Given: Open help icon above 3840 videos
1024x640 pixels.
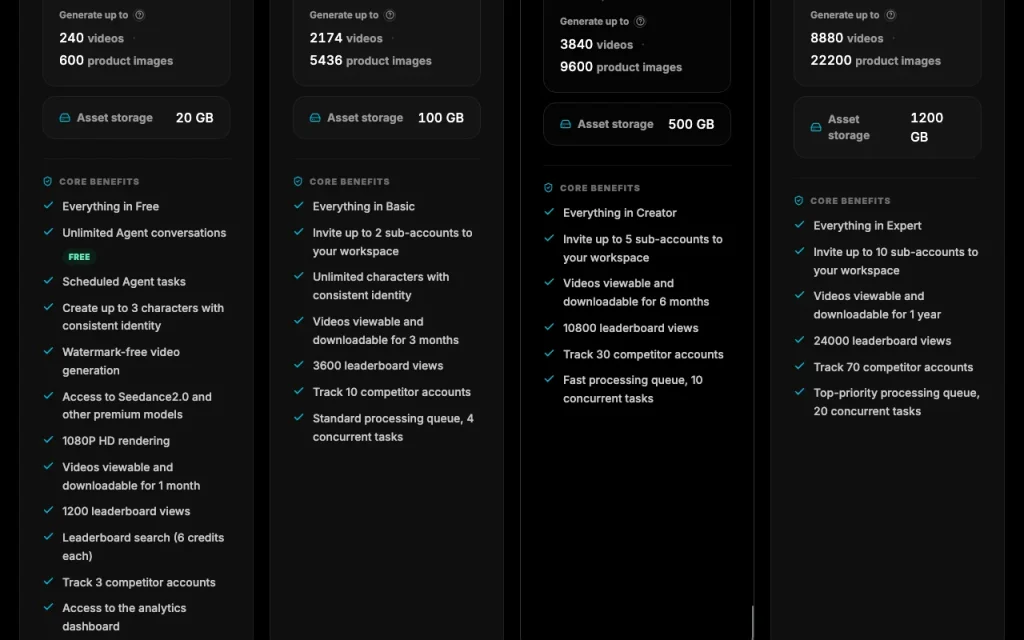Looking at the screenshot, I should pyautogui.click(x=641, y=22).
